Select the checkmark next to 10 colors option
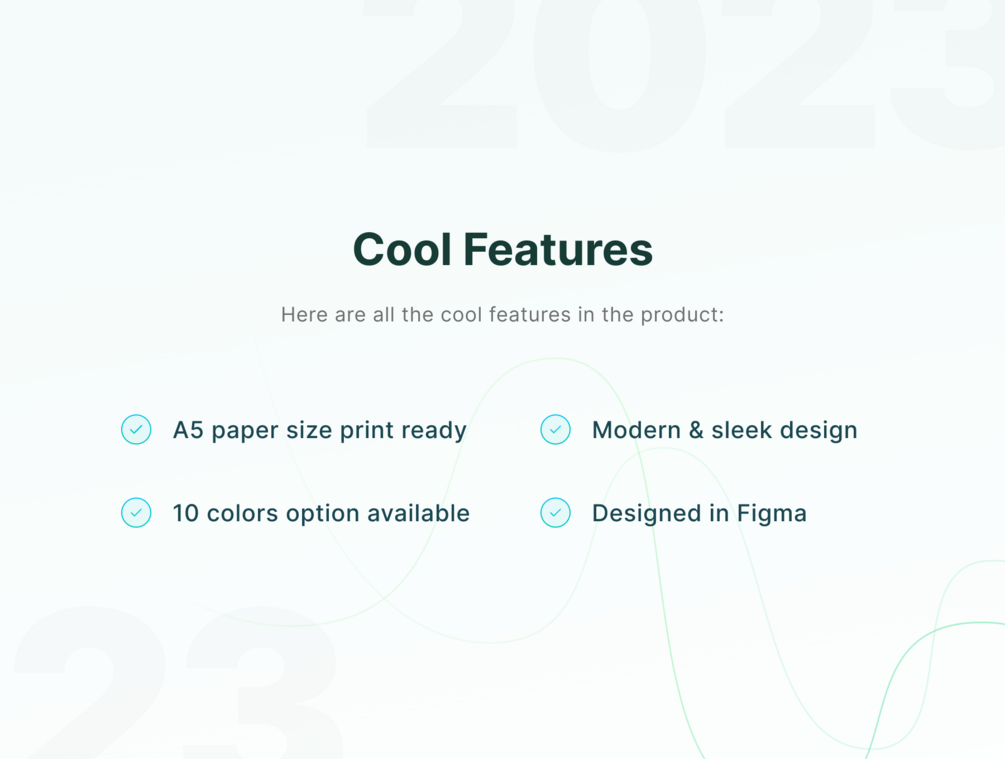The height and width of the screenshot is (759, 1005). pos(136,513)
